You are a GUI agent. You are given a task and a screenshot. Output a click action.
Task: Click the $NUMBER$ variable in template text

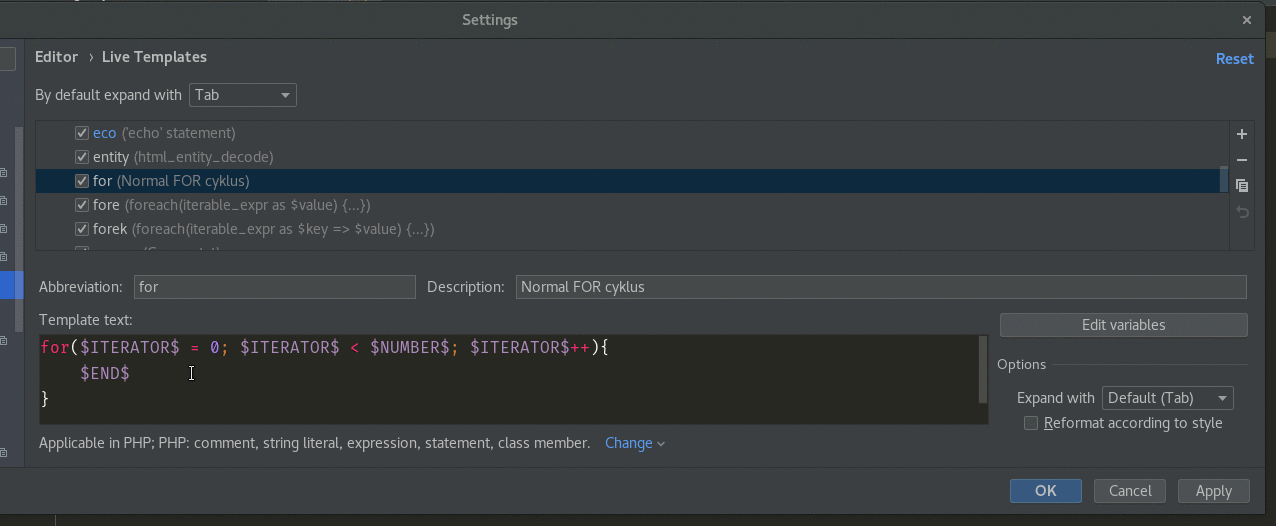point(410,347)
